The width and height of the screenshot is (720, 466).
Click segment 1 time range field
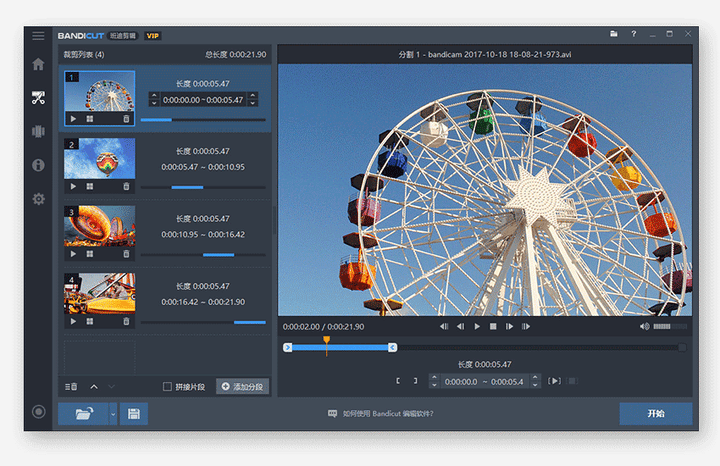point(203,100)
